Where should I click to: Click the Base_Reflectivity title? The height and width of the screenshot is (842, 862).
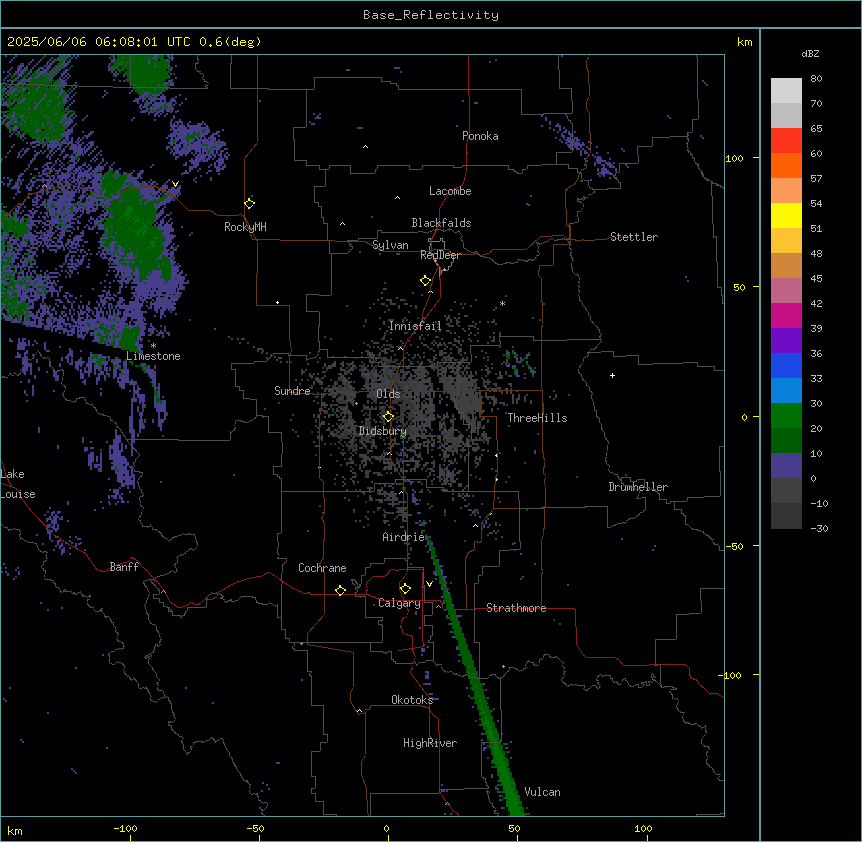point(431,15)
